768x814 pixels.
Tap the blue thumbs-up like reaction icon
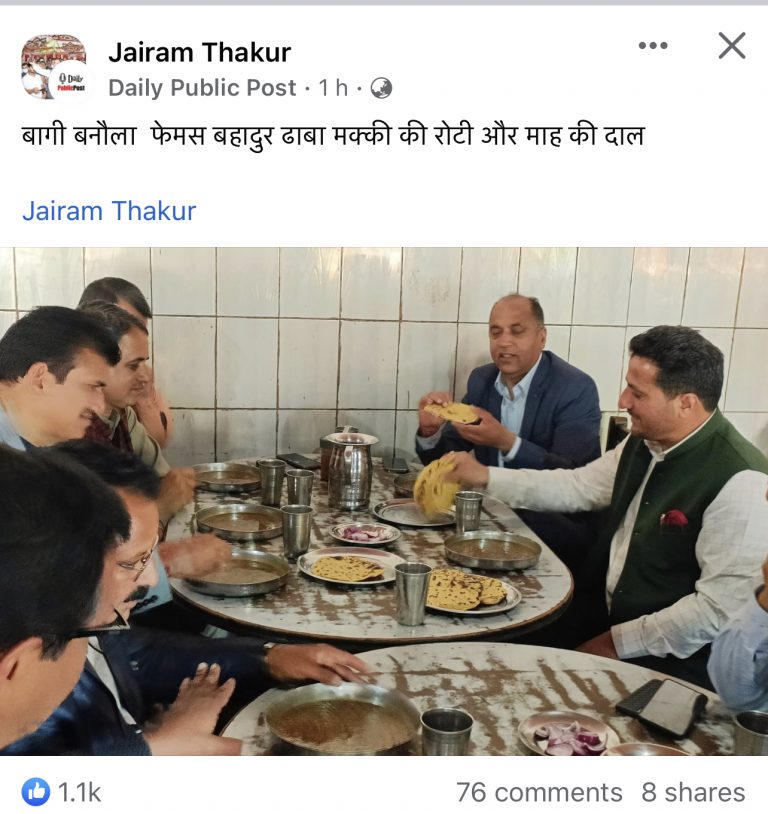[36, 792]
